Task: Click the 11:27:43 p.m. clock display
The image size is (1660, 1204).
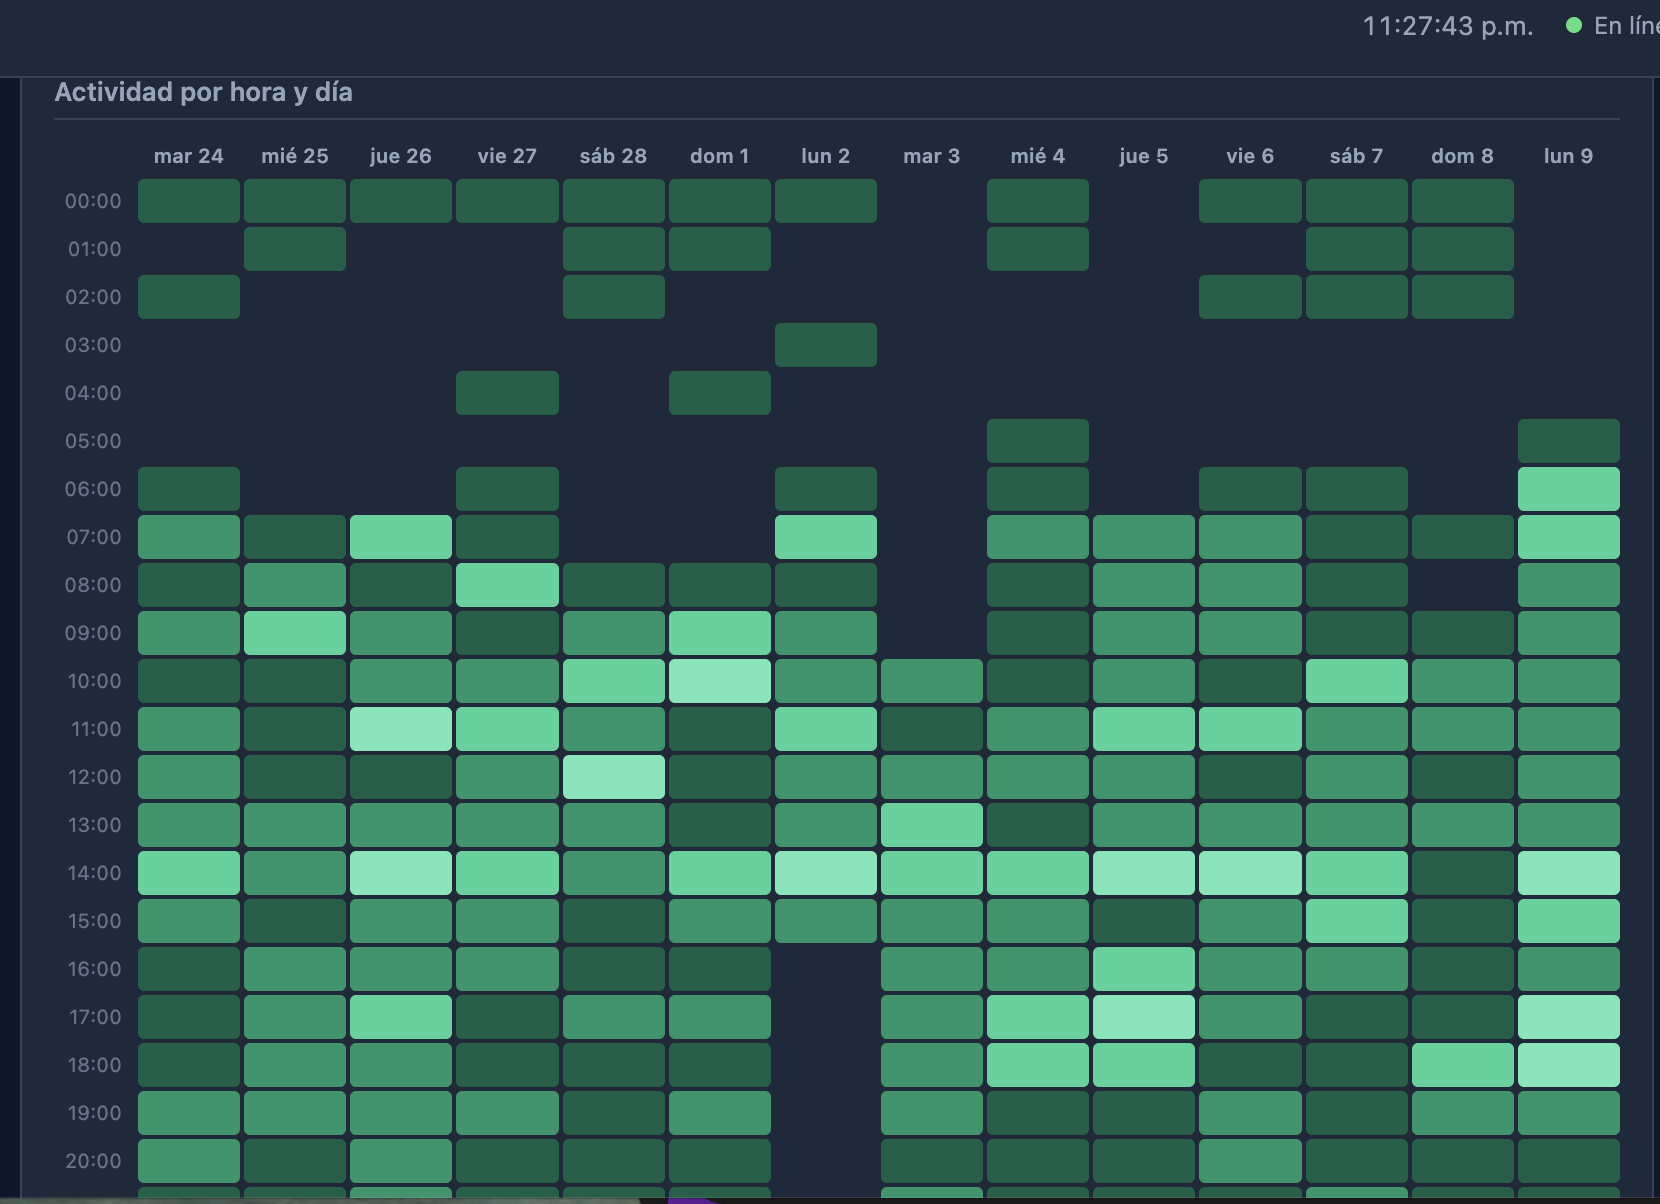Action: coord(1447,26)
